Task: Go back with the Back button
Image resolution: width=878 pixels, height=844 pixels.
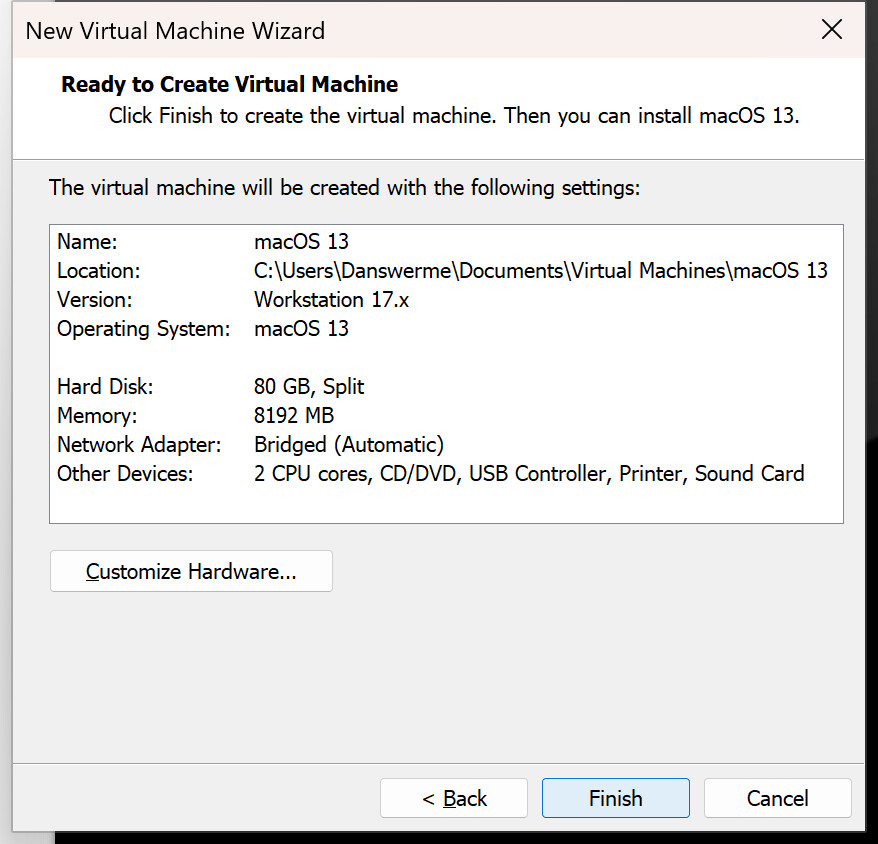Action: coord(454,798)
